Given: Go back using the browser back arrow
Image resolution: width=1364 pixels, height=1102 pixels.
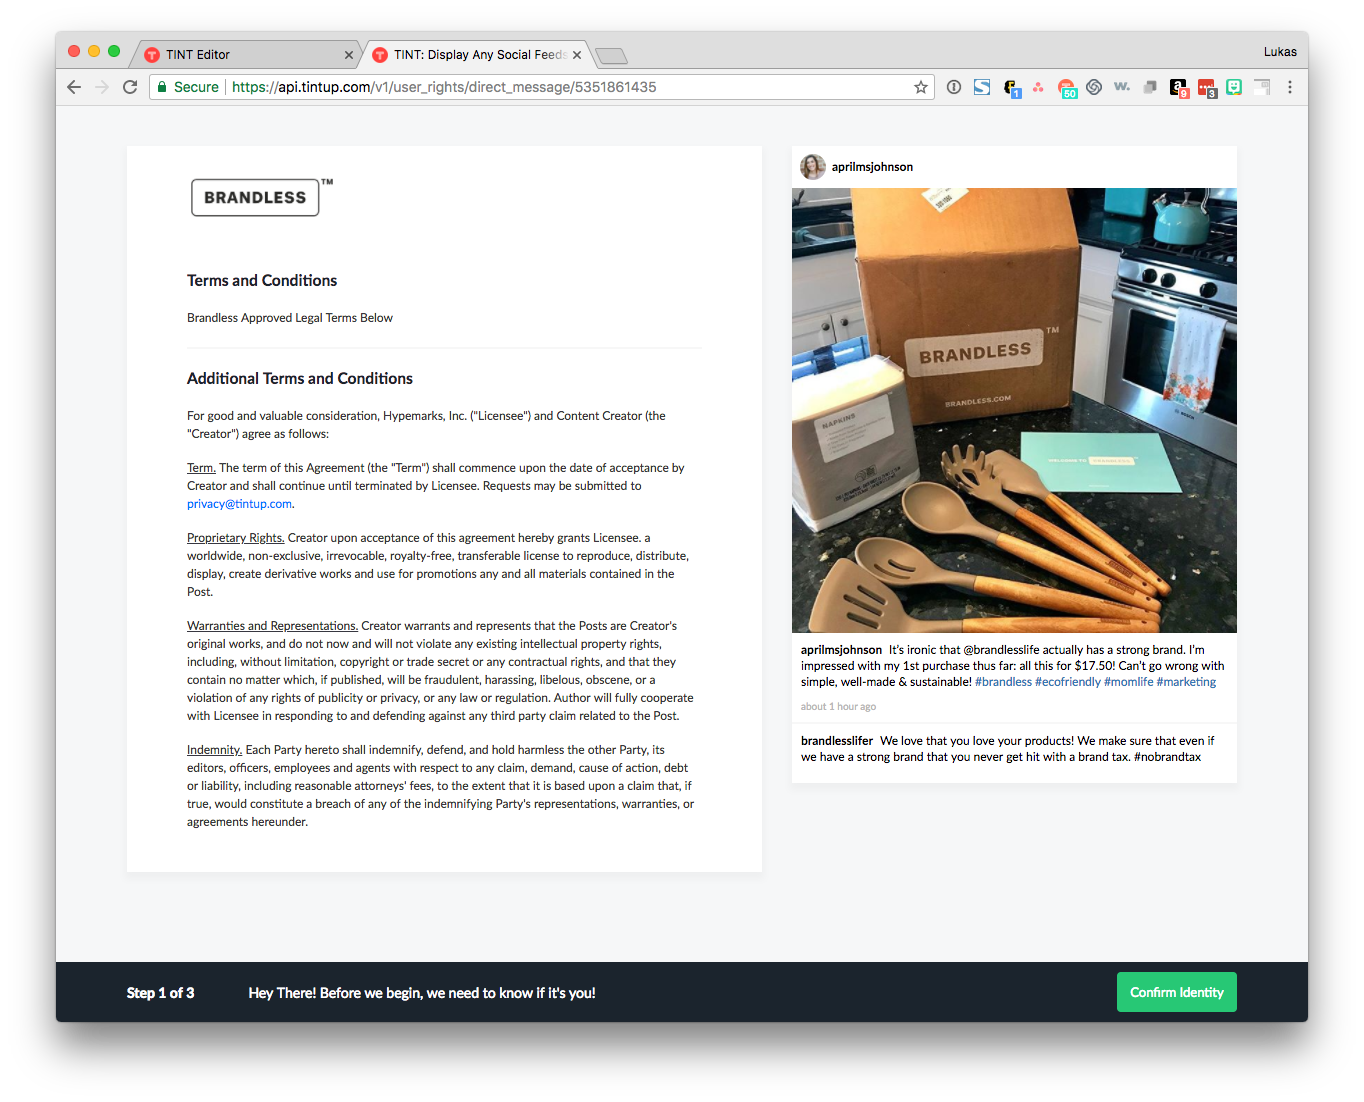Looking at the screenshot, I should point(74,87).
